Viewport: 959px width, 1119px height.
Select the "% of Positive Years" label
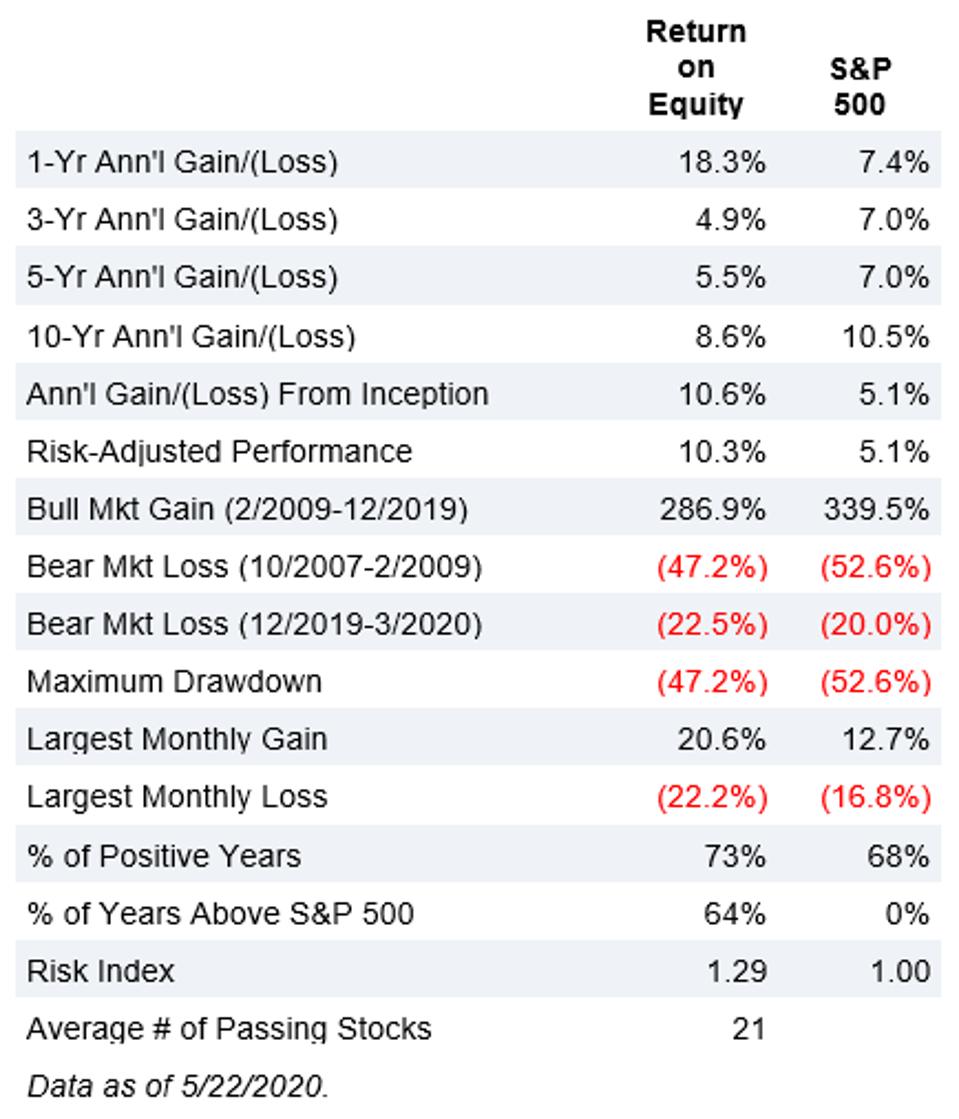pyautogui.click(x=163, y=856)
